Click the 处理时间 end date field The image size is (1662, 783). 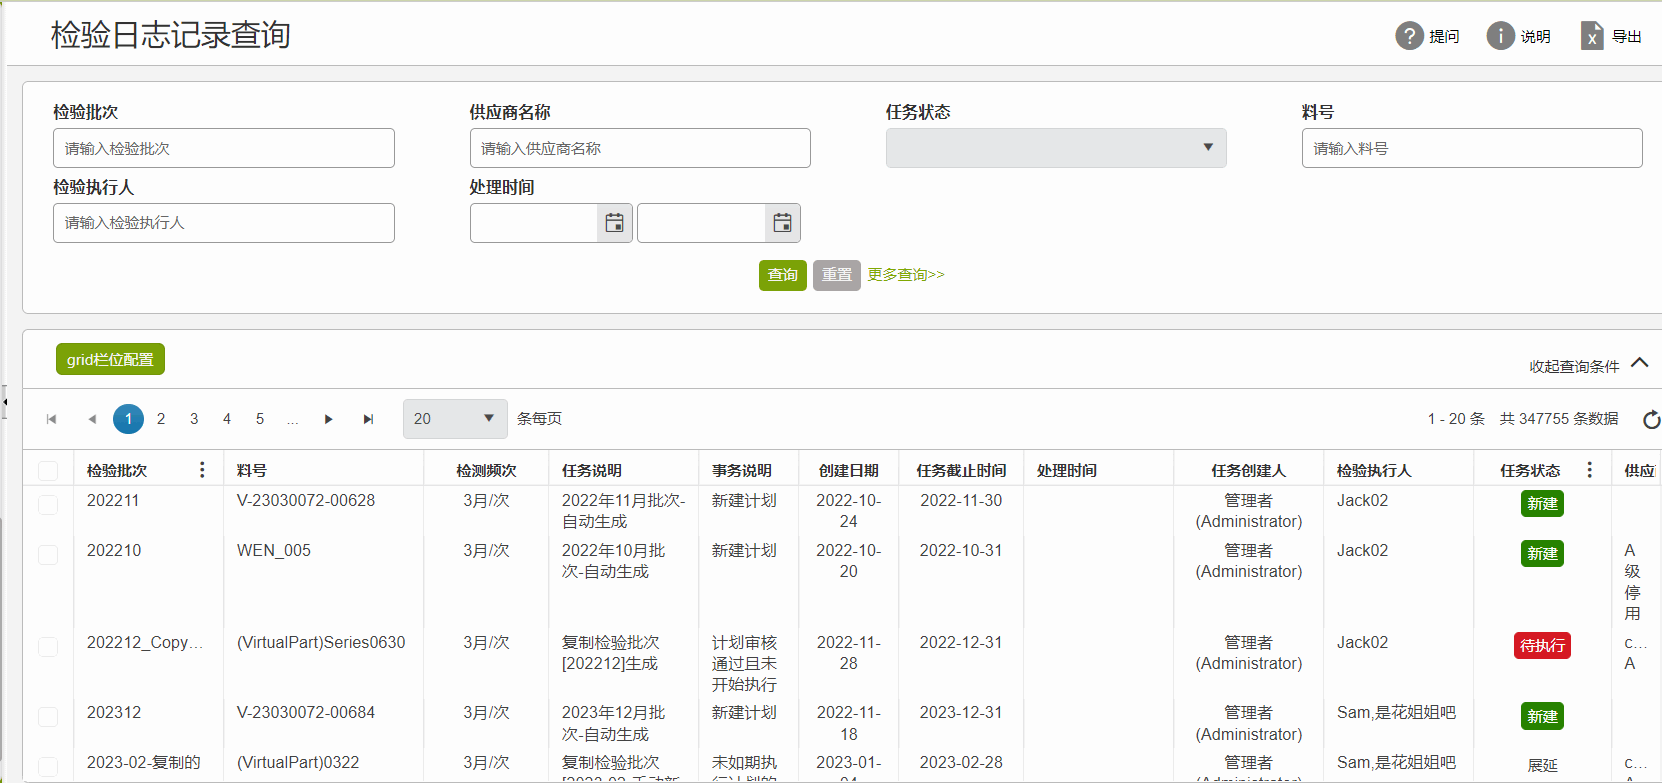pyautogui.click(x=702, y=223)
